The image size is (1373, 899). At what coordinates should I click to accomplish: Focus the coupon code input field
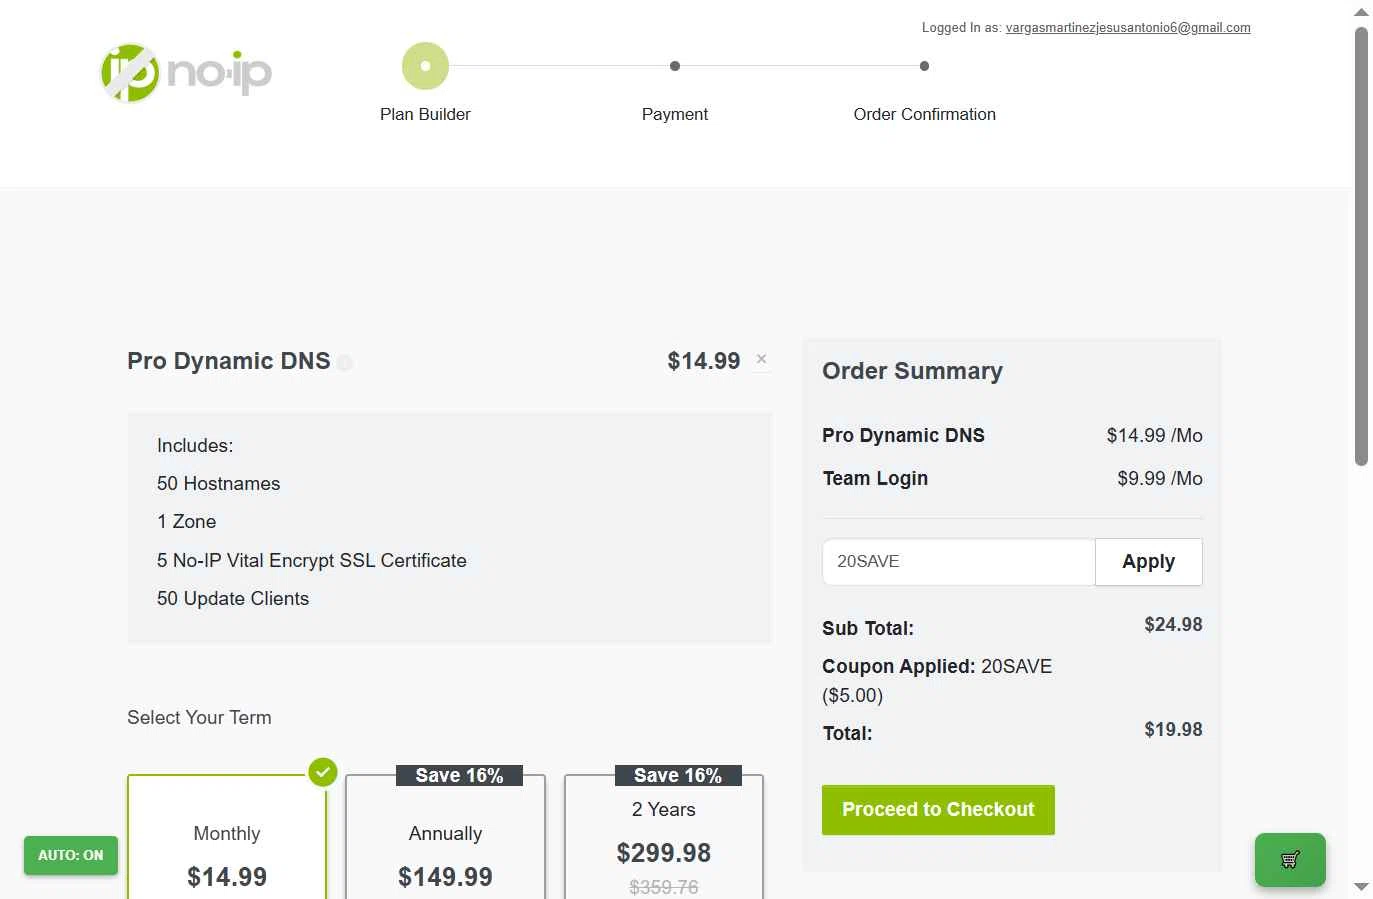pyautogui.click(x=959, y=562)
